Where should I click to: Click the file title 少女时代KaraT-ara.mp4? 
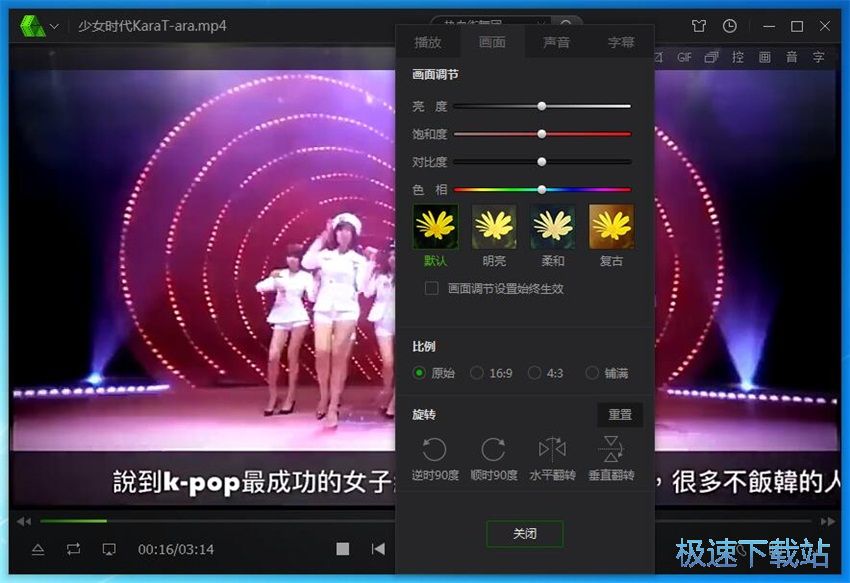click(x=152, y=26)
